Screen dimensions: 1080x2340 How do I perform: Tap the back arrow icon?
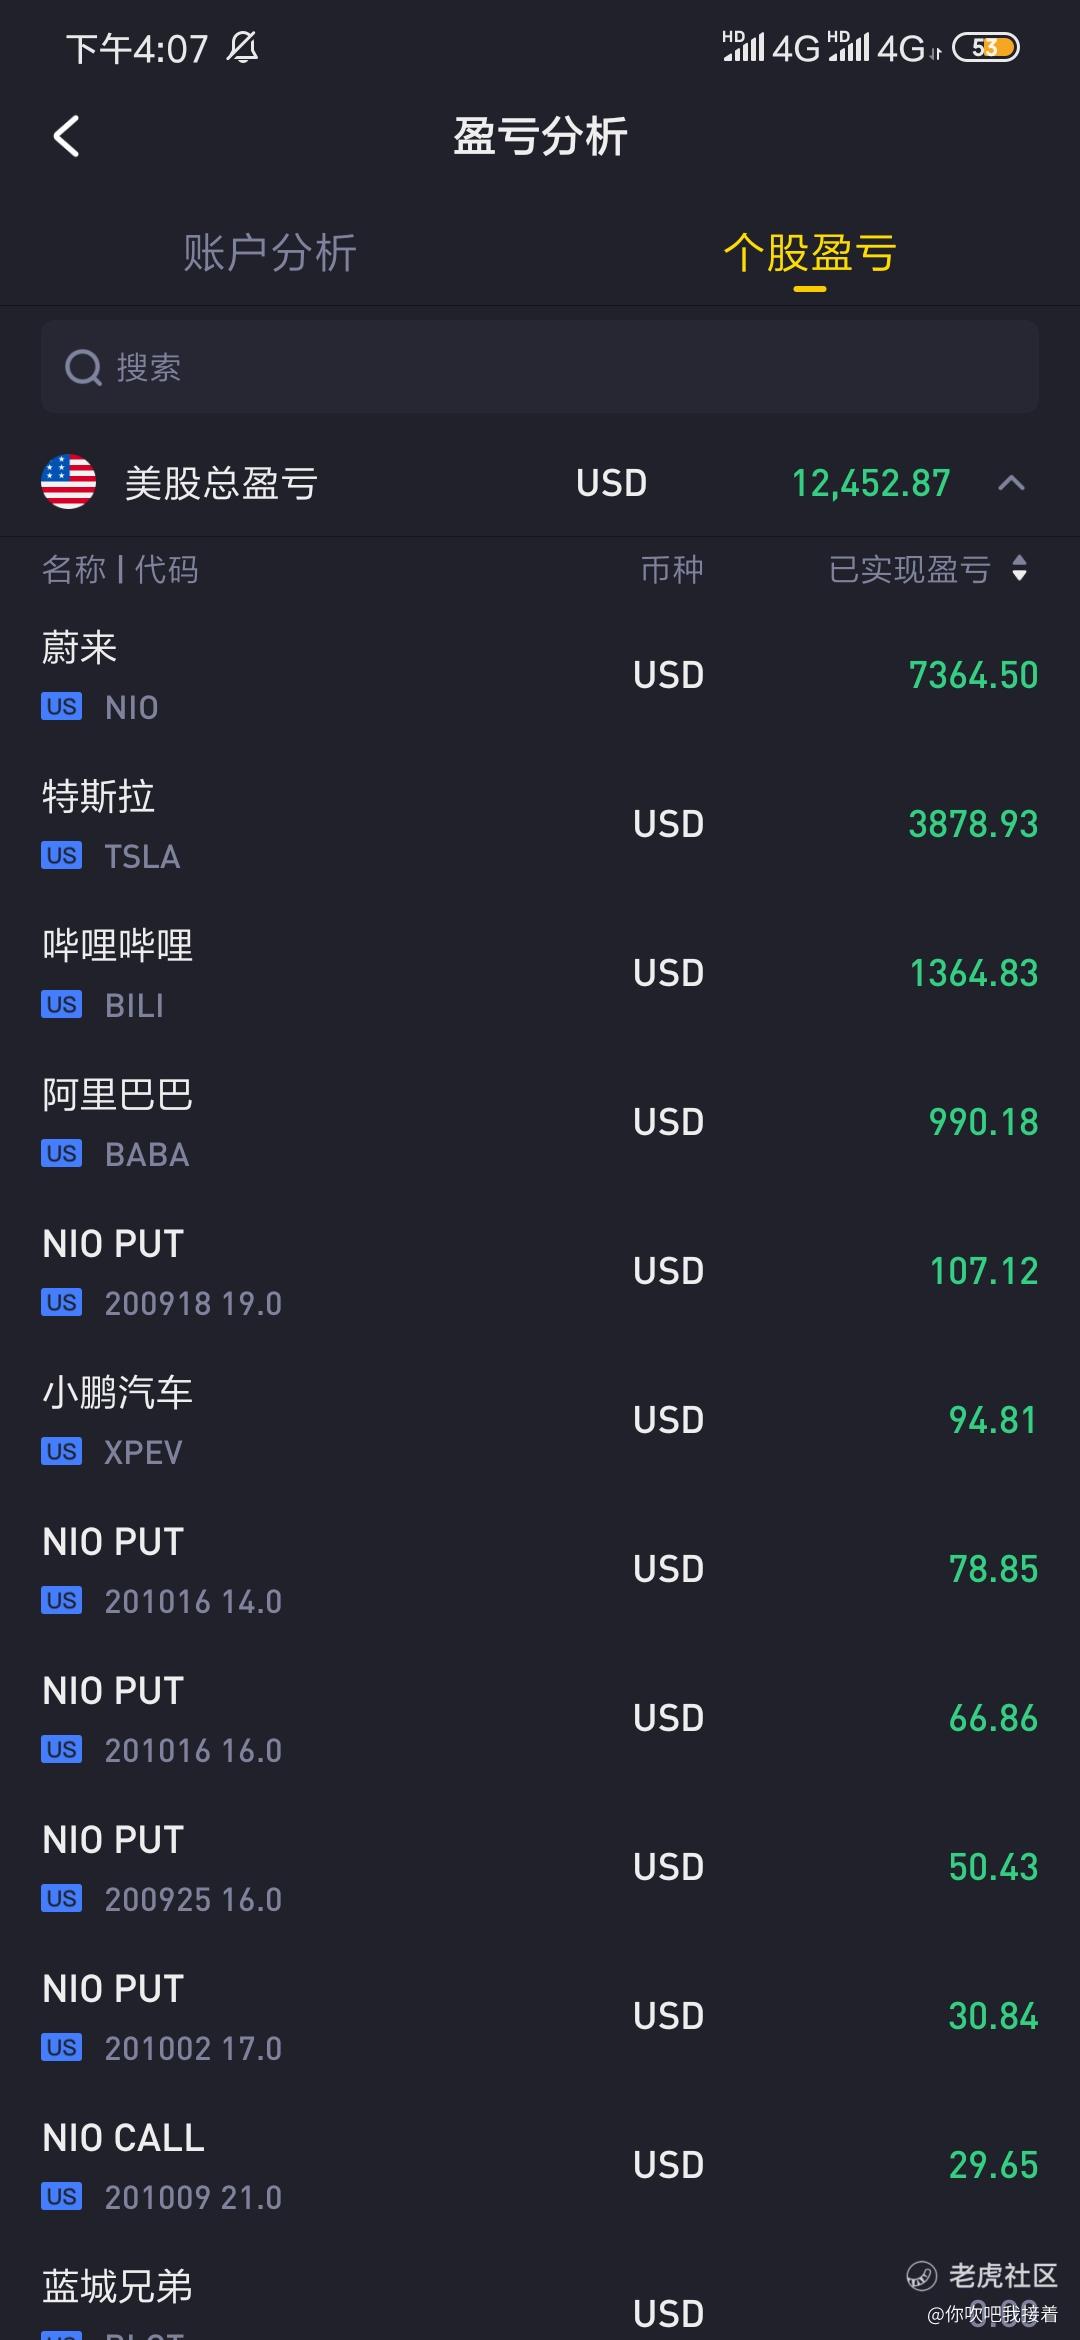coord(66,137)
